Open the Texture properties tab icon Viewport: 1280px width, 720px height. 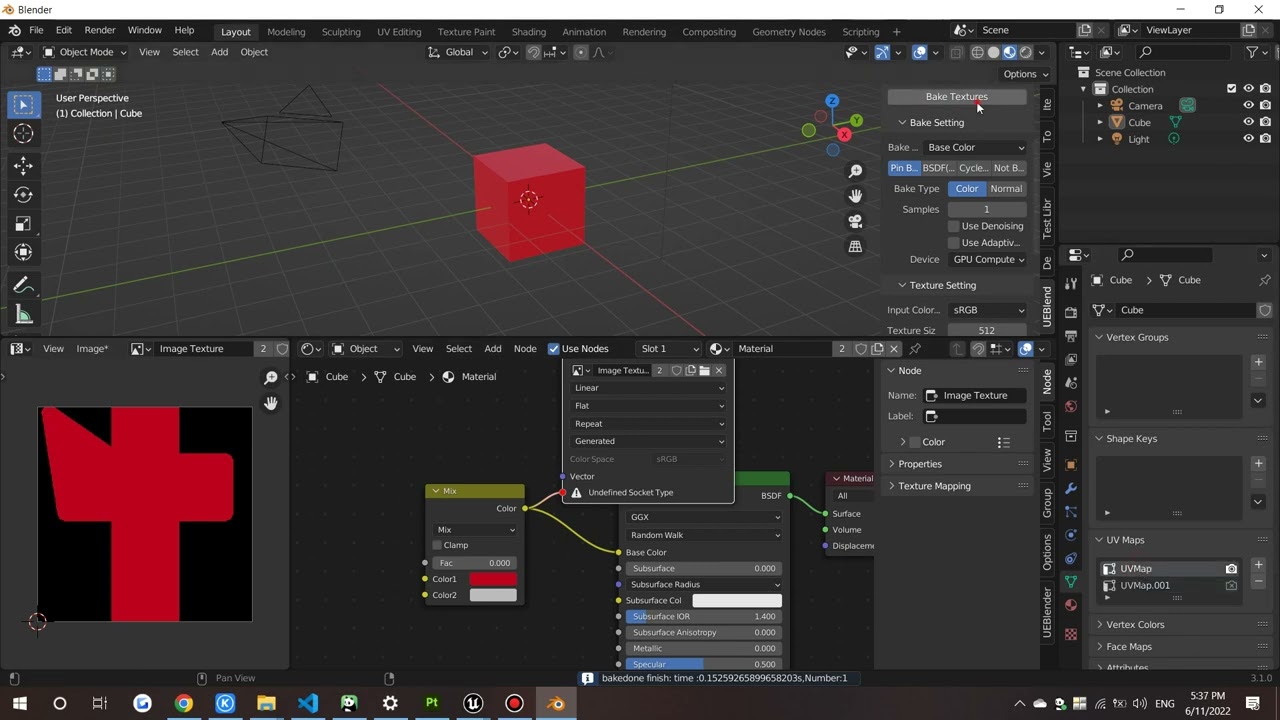point(1071,634)
